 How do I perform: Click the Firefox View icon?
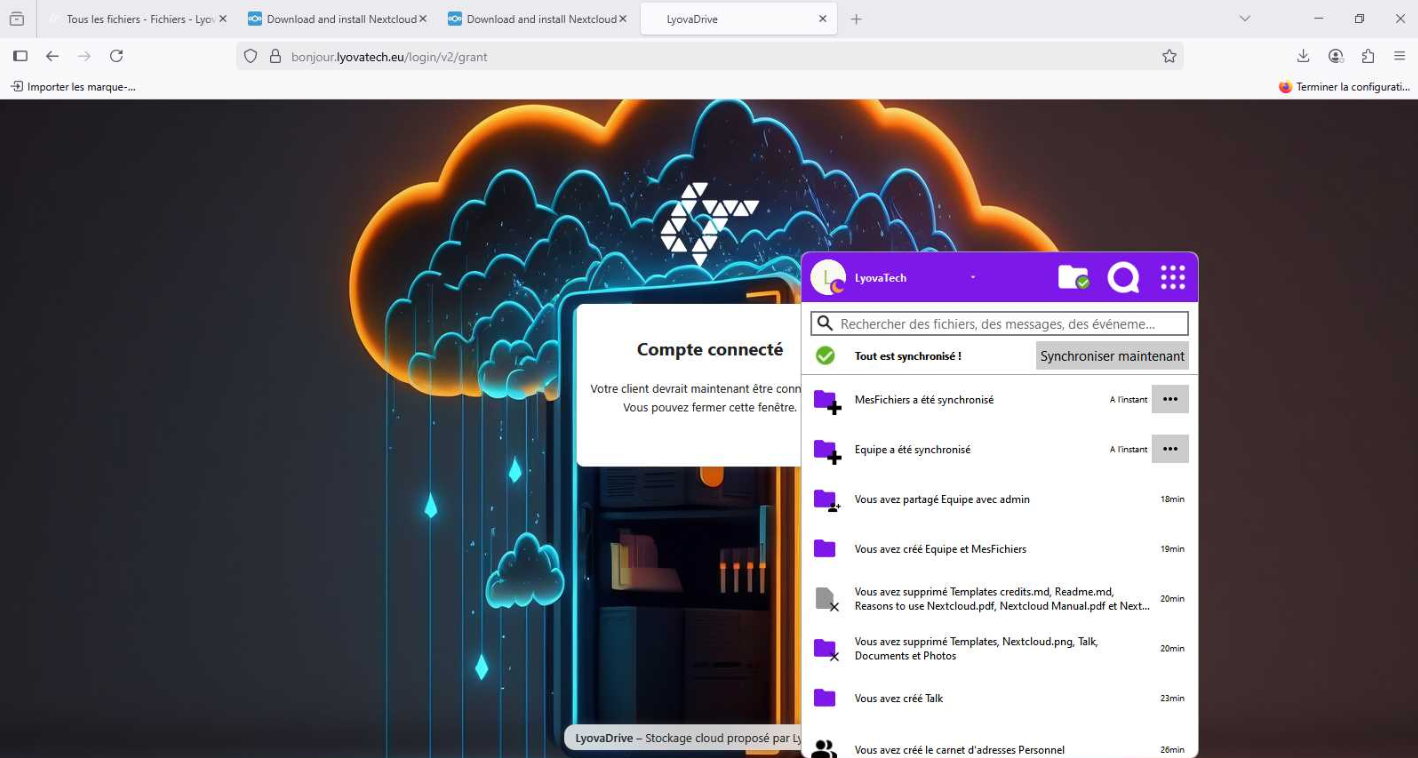(17, 19)
